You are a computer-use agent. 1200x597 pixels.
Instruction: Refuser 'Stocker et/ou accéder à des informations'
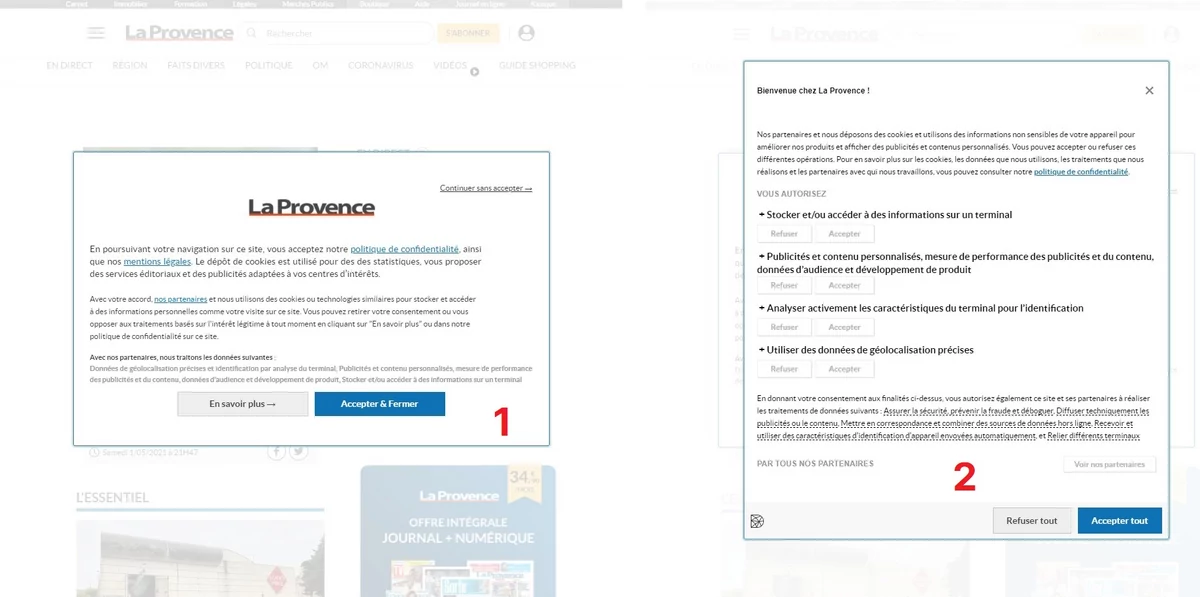click(x=784, y=234)
